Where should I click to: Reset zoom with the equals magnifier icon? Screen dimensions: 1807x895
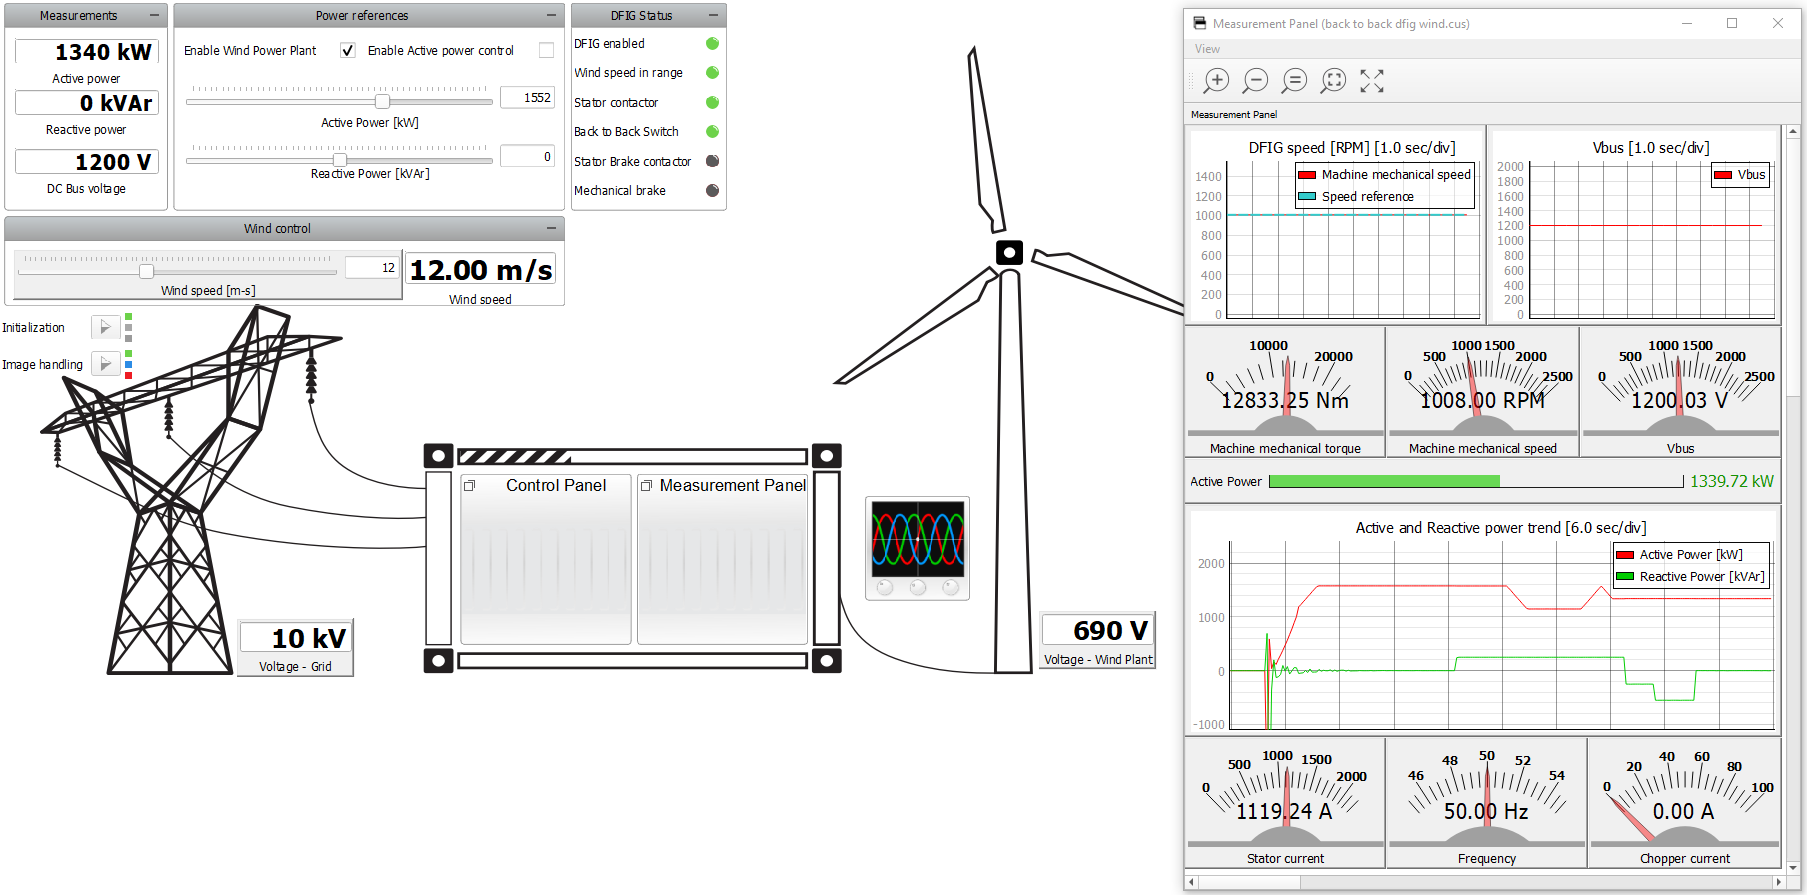coord(1294,81)
